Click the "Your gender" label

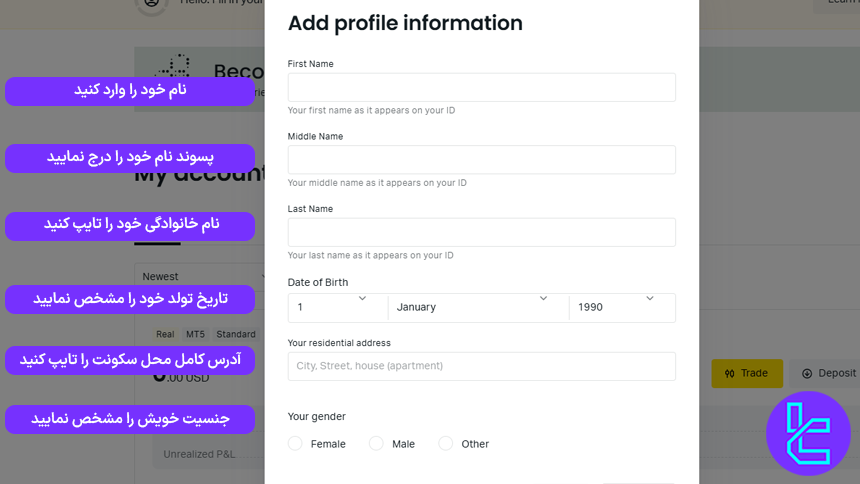tap(316, 417)
